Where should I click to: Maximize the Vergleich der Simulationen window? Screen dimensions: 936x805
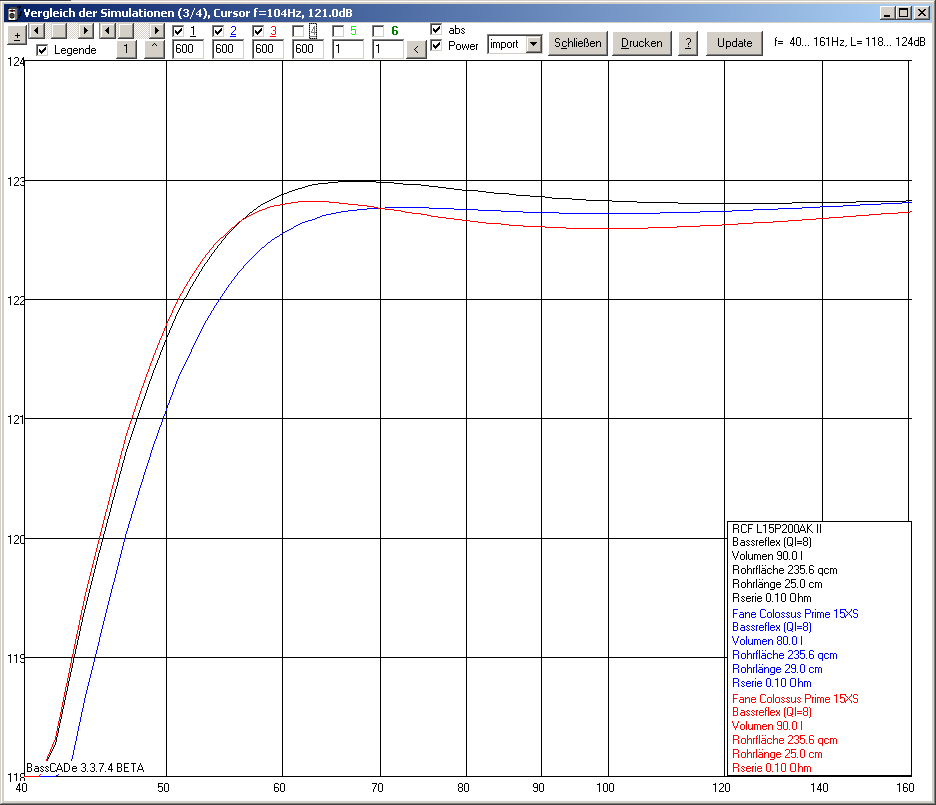click(x=904, y=13)
